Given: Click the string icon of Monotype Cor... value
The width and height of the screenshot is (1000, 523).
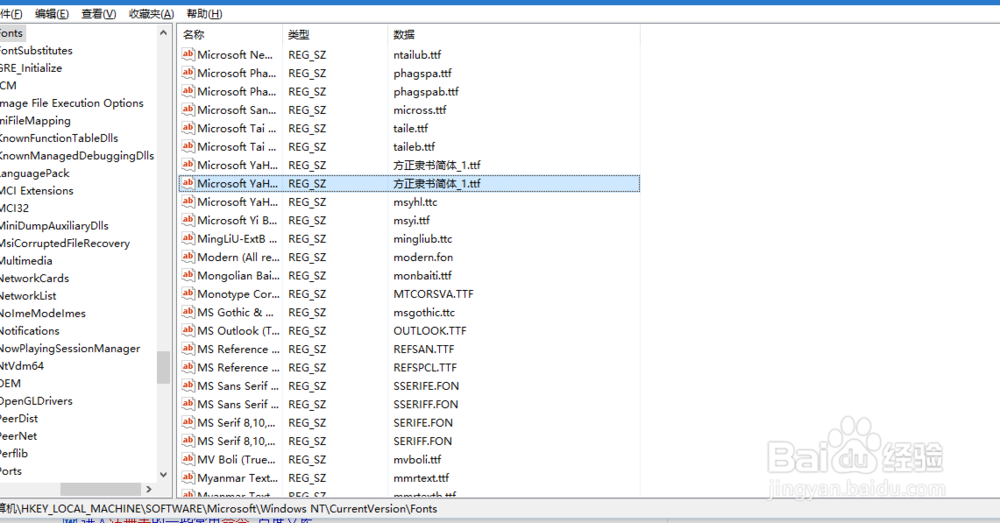Looking at the screenshot, I should pyautogui.click(x=188, y=293).
